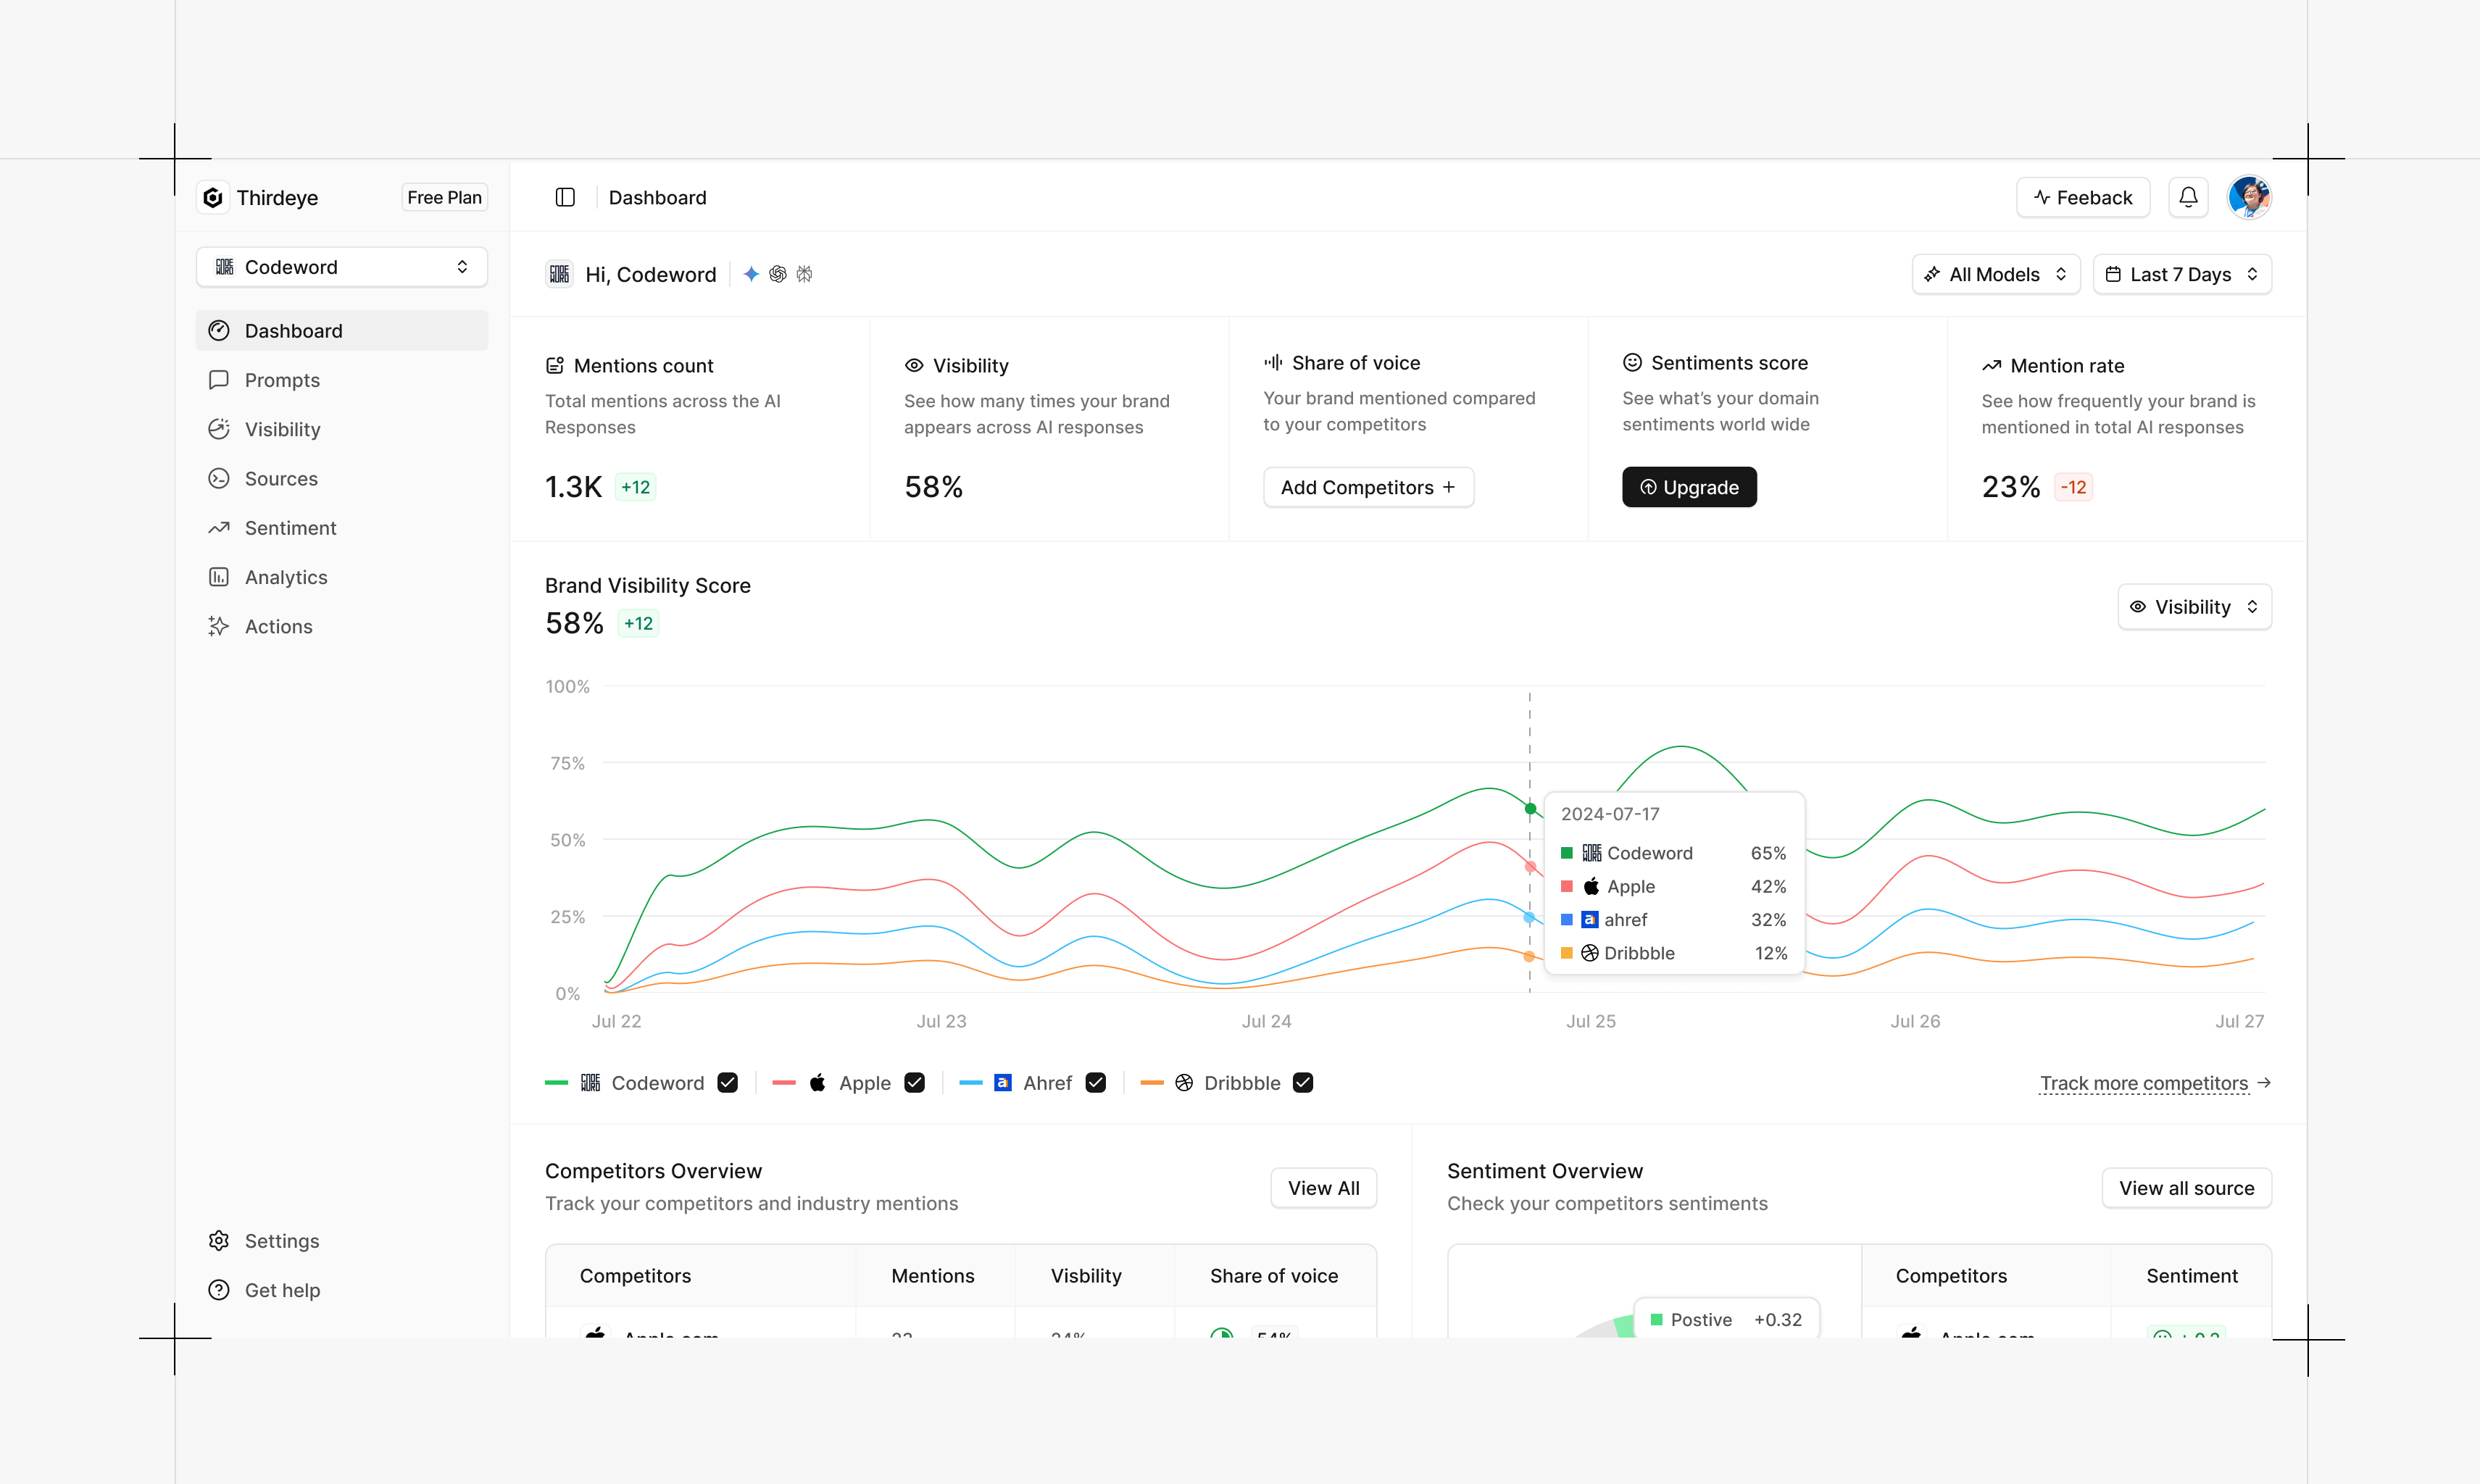Click the Thirdeye logo icon
Screen dimensions: 2480x1484
pos(213,197)
